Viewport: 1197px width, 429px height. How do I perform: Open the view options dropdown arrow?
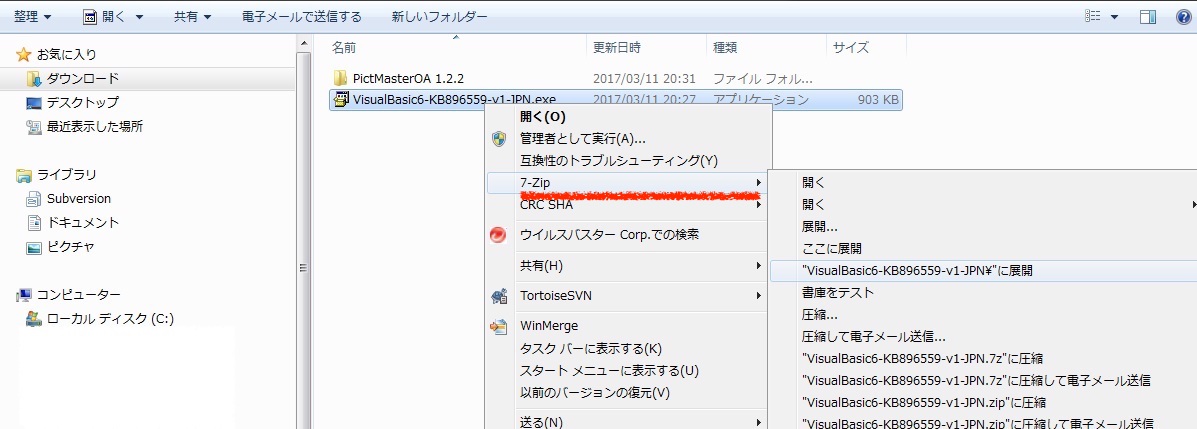coord(1114,16)
